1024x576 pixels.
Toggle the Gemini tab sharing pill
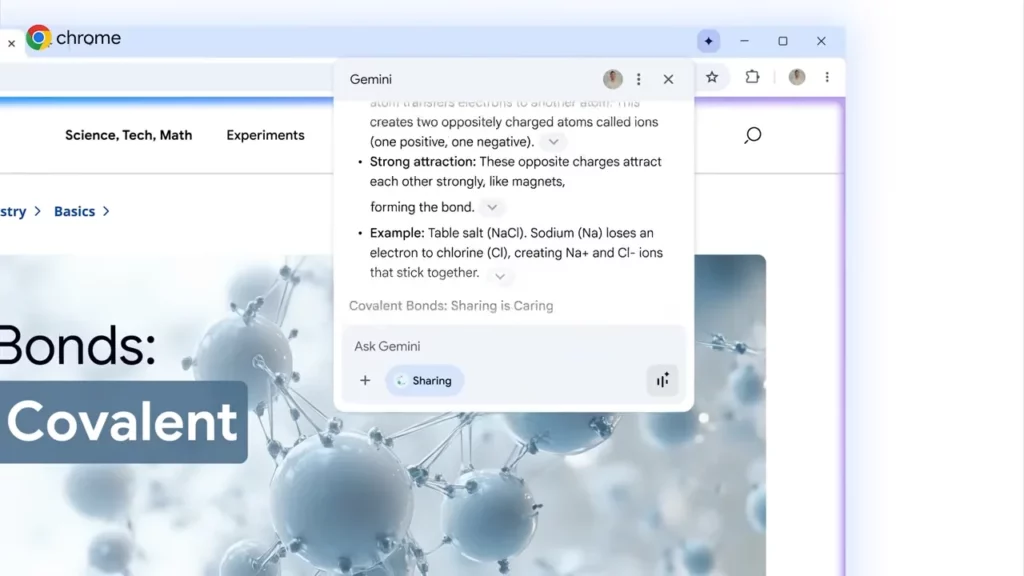point(424,380)
